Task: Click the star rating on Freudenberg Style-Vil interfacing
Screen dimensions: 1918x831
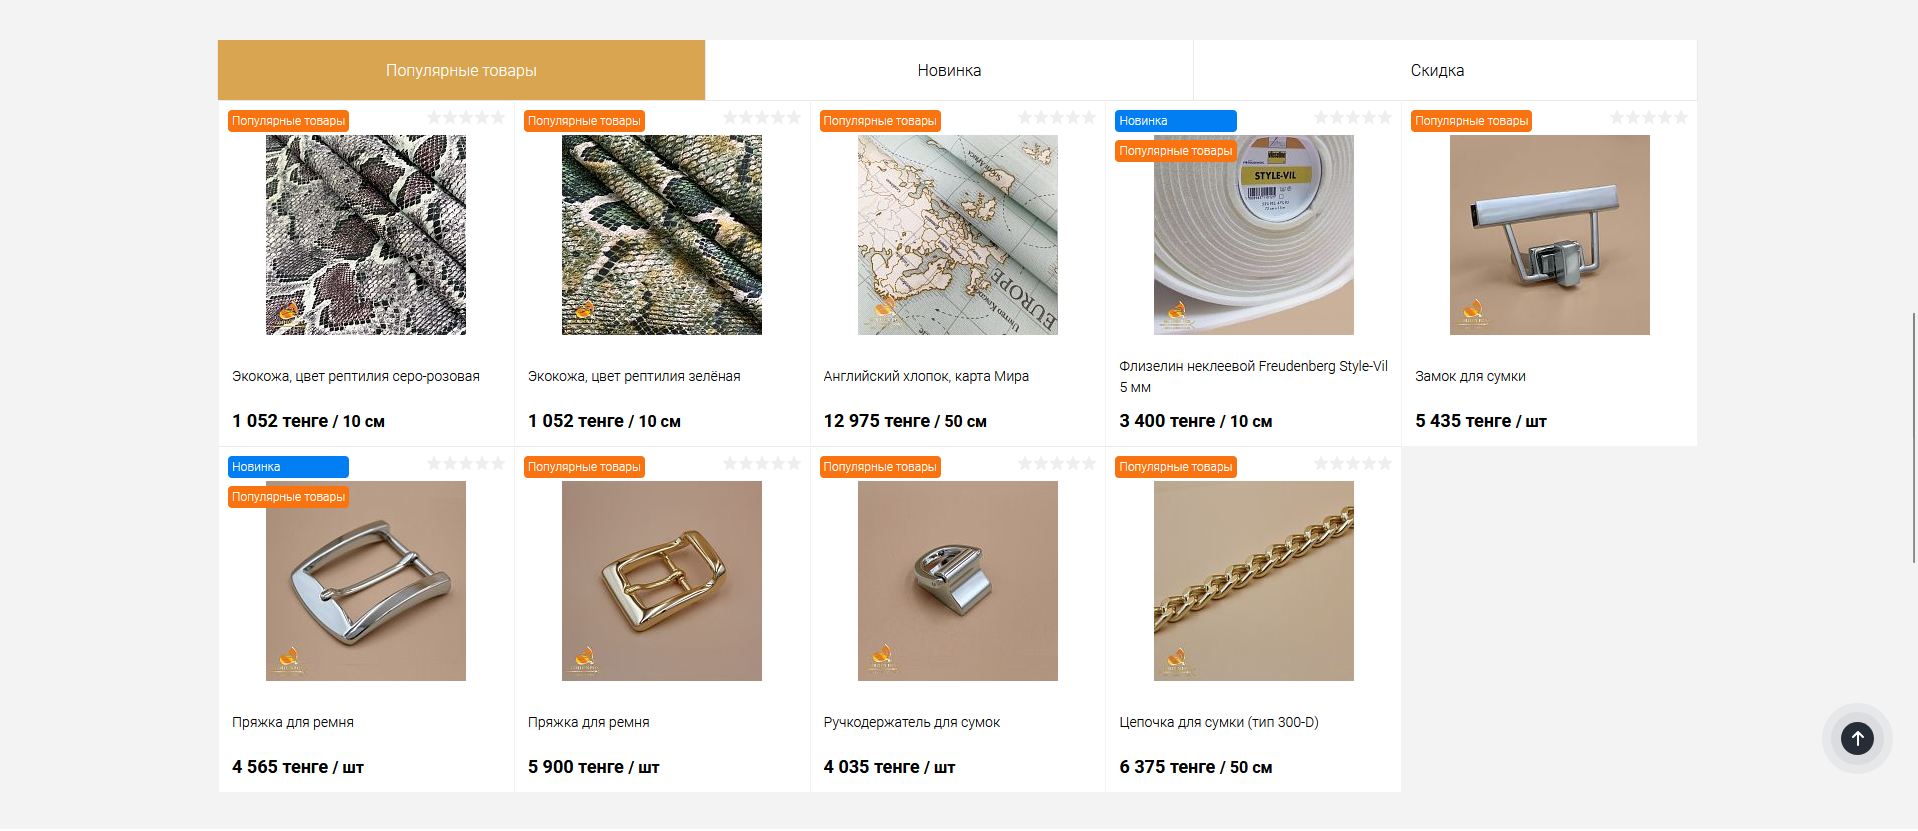Action: [x=1353, y=118]
